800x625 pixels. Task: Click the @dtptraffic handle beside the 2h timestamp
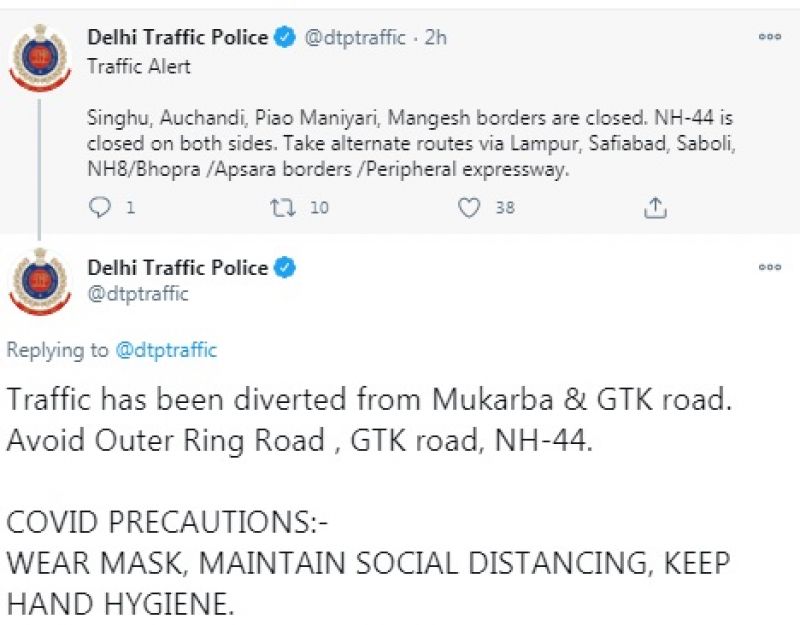click(354, 38)
